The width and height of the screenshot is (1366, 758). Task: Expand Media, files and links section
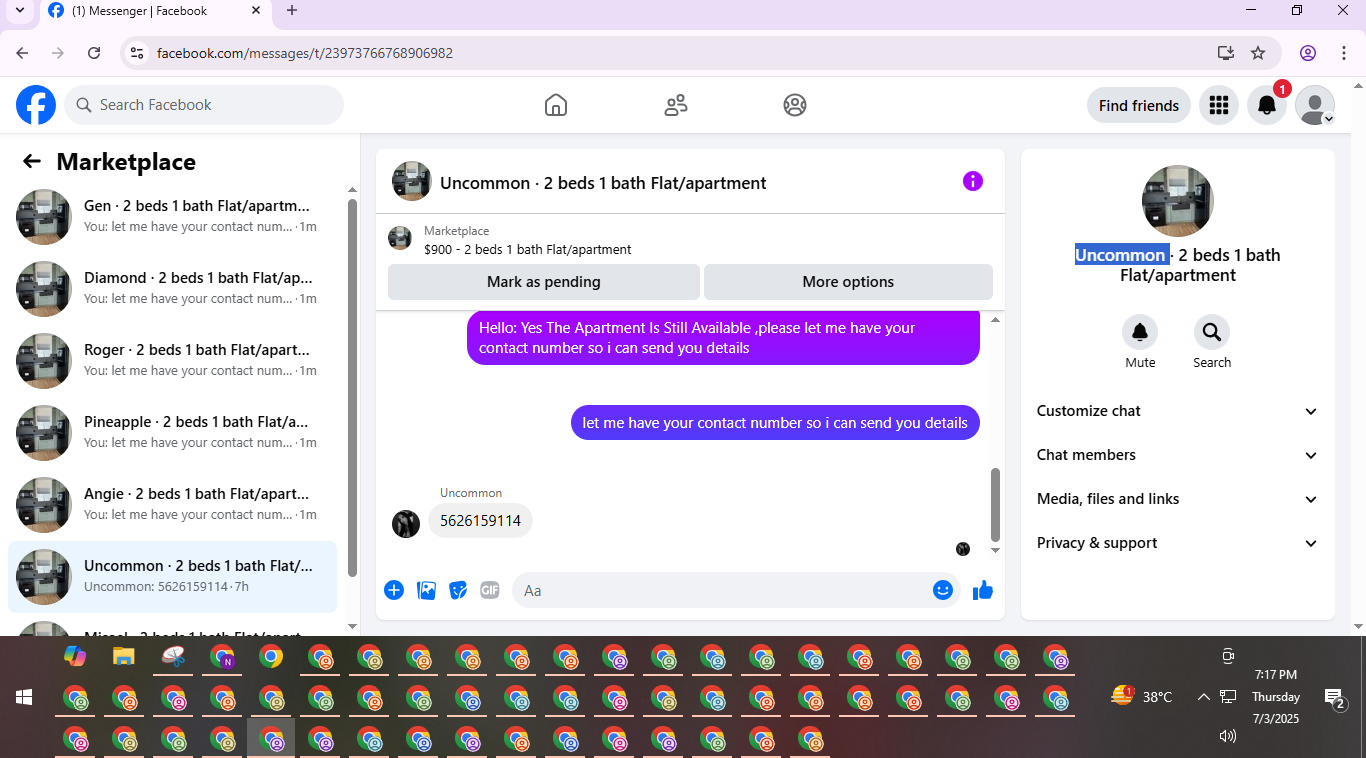(1178, 499)
